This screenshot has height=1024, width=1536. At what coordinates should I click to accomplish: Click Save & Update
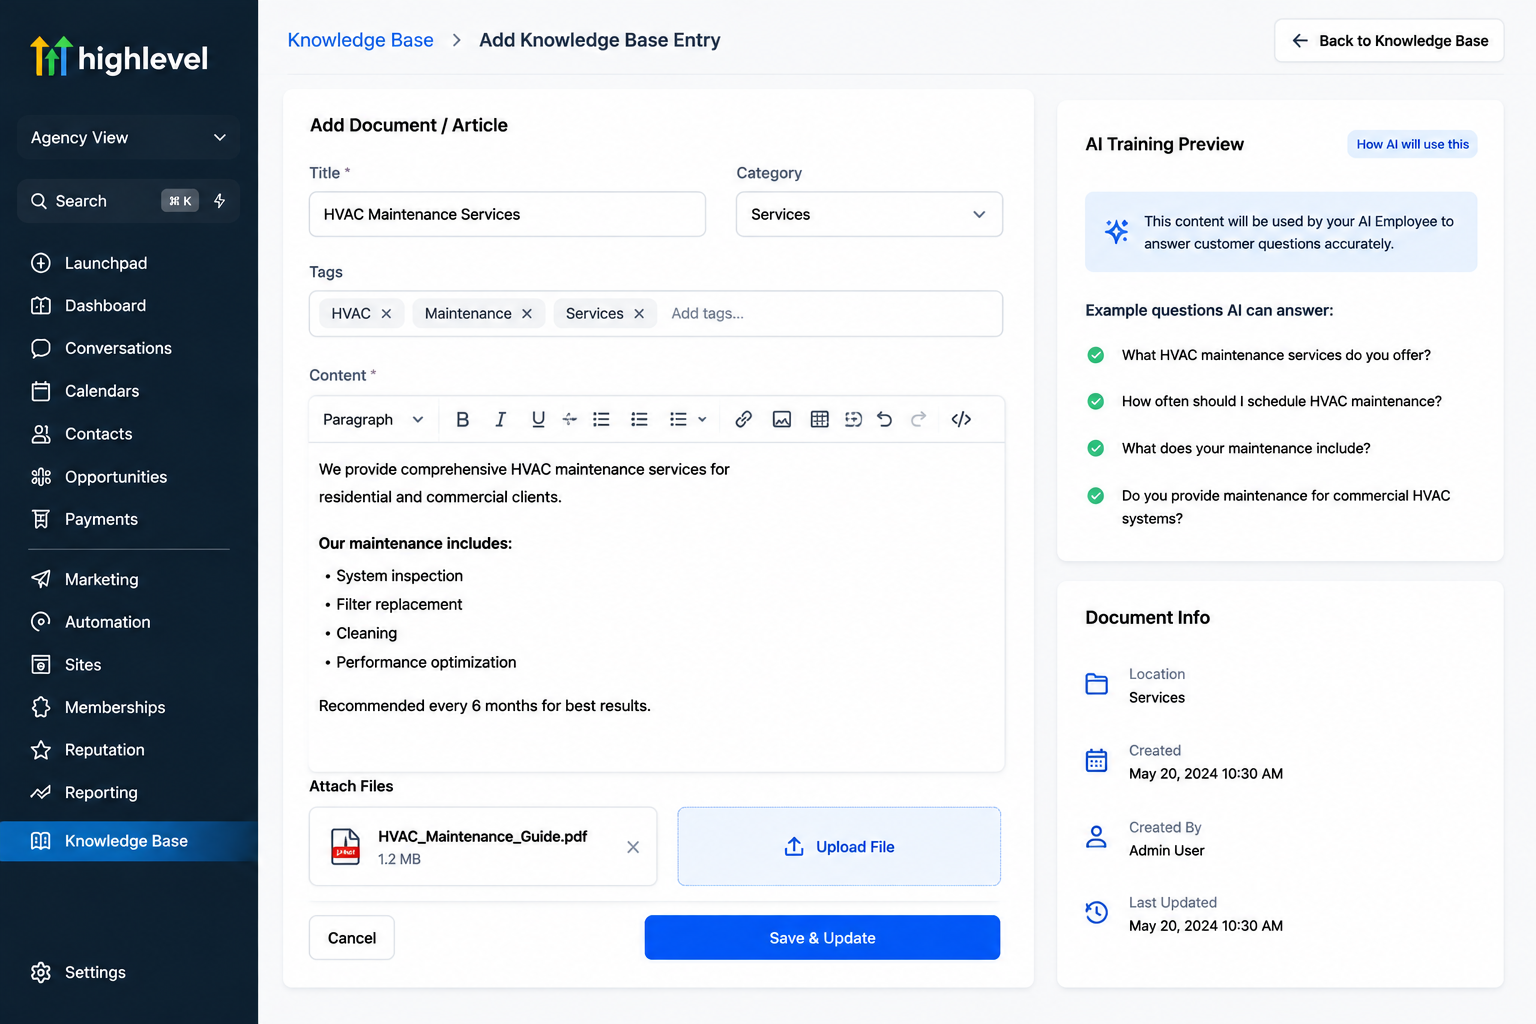[x=822, y=938]
